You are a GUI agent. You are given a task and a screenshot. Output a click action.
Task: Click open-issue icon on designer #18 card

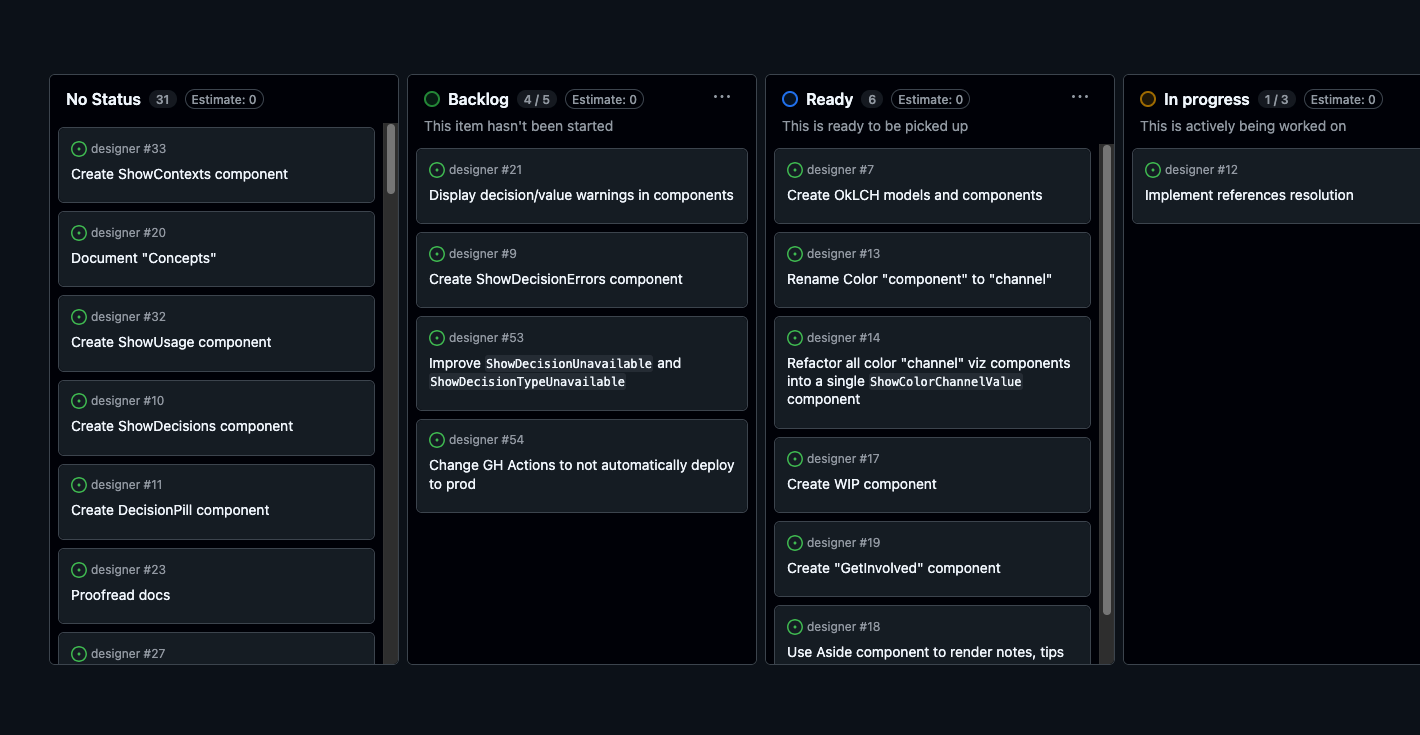pos(795,627)
